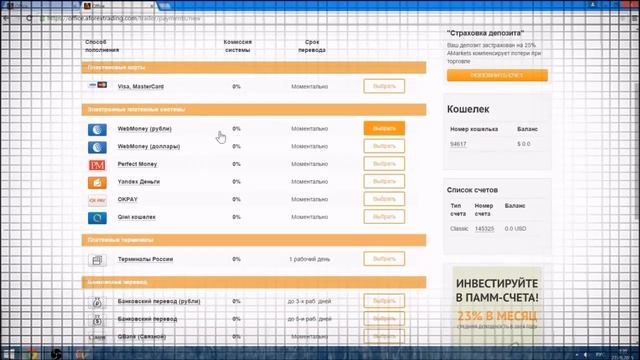Click the orange deposit button under Страховка депозита
The width and height of the screenshot is (640, 360).
point(497,75)
